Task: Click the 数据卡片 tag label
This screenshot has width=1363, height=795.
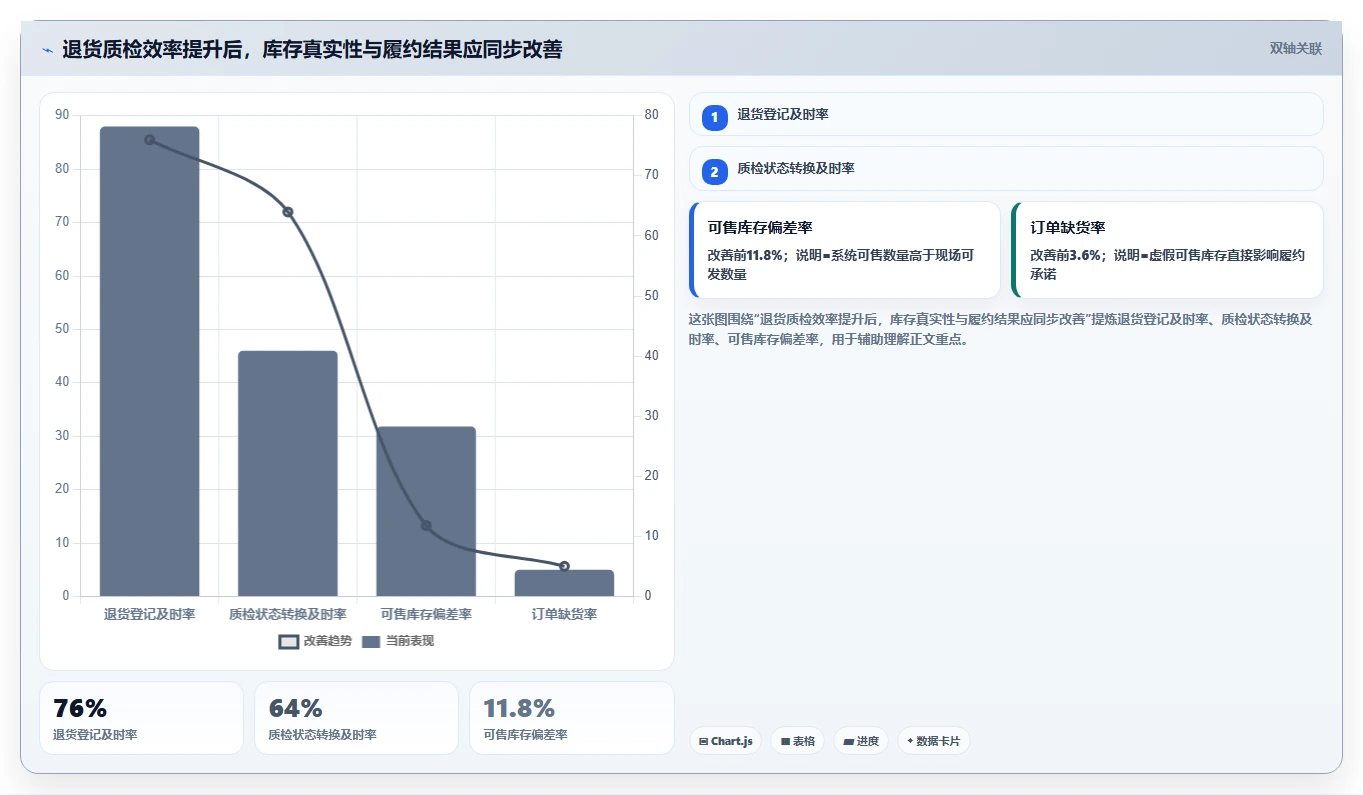Action: (x=938, y=742)
